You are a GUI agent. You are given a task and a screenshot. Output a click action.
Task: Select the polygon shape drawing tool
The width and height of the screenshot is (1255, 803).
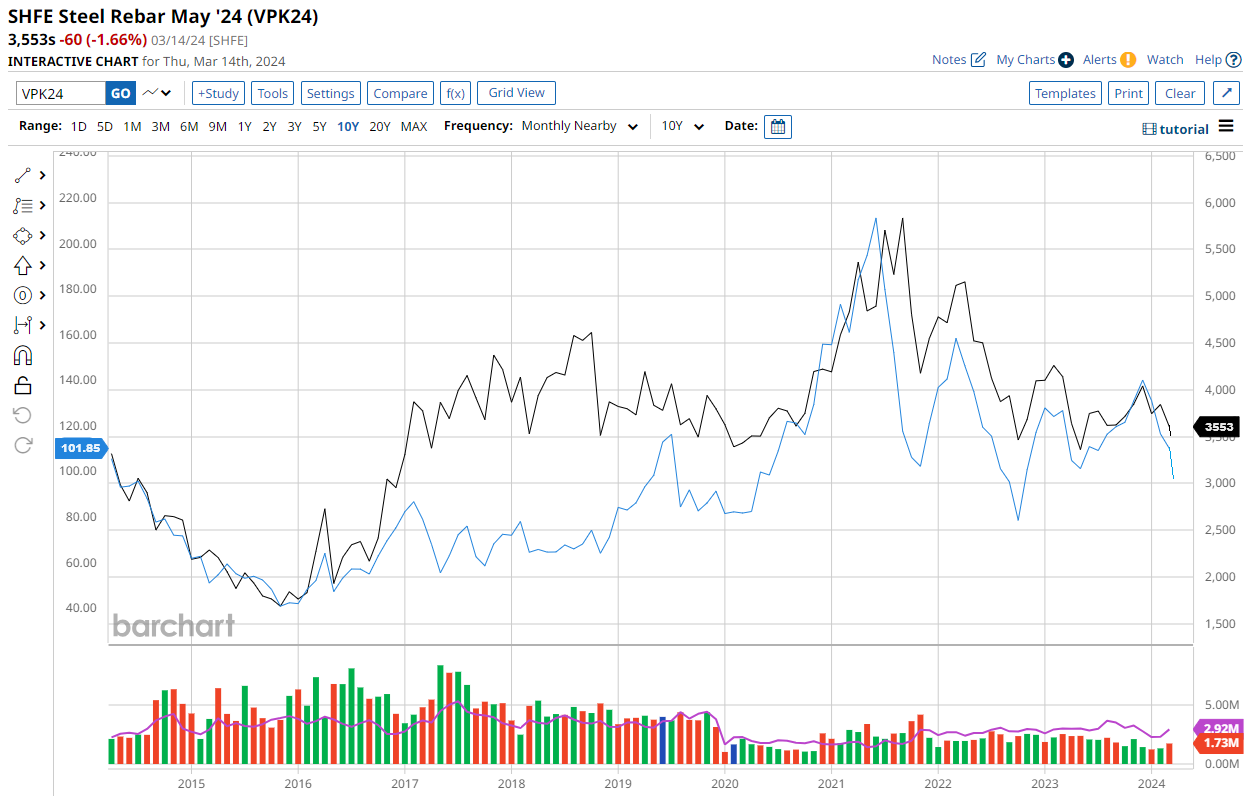click(x=23, y=235)
